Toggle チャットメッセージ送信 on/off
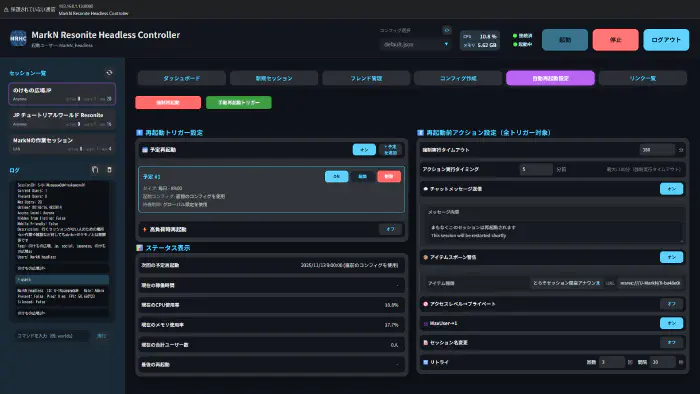700x394 pixels. click(x=671, y=189)
